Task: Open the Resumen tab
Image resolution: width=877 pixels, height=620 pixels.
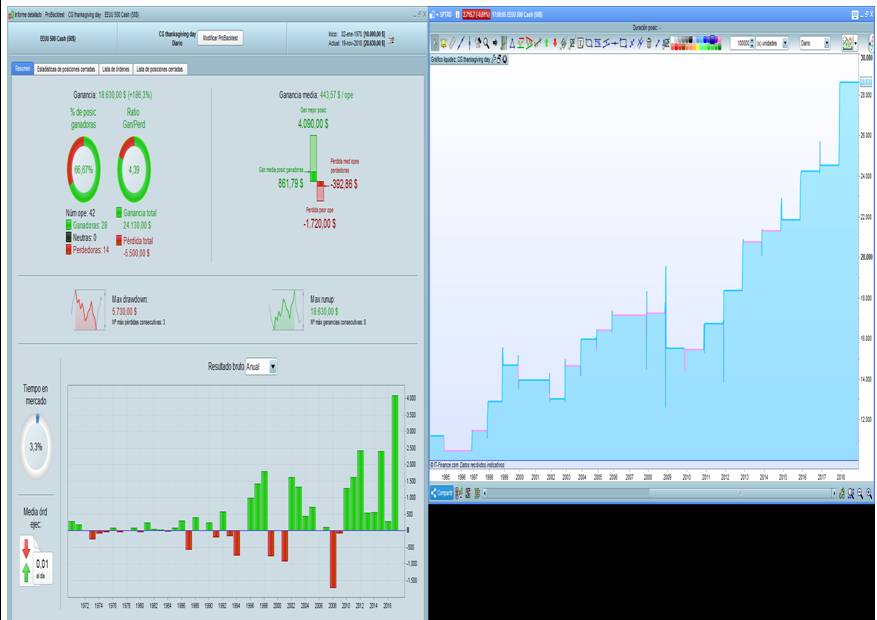Action: pyautogui.click(x=22, y=69)
